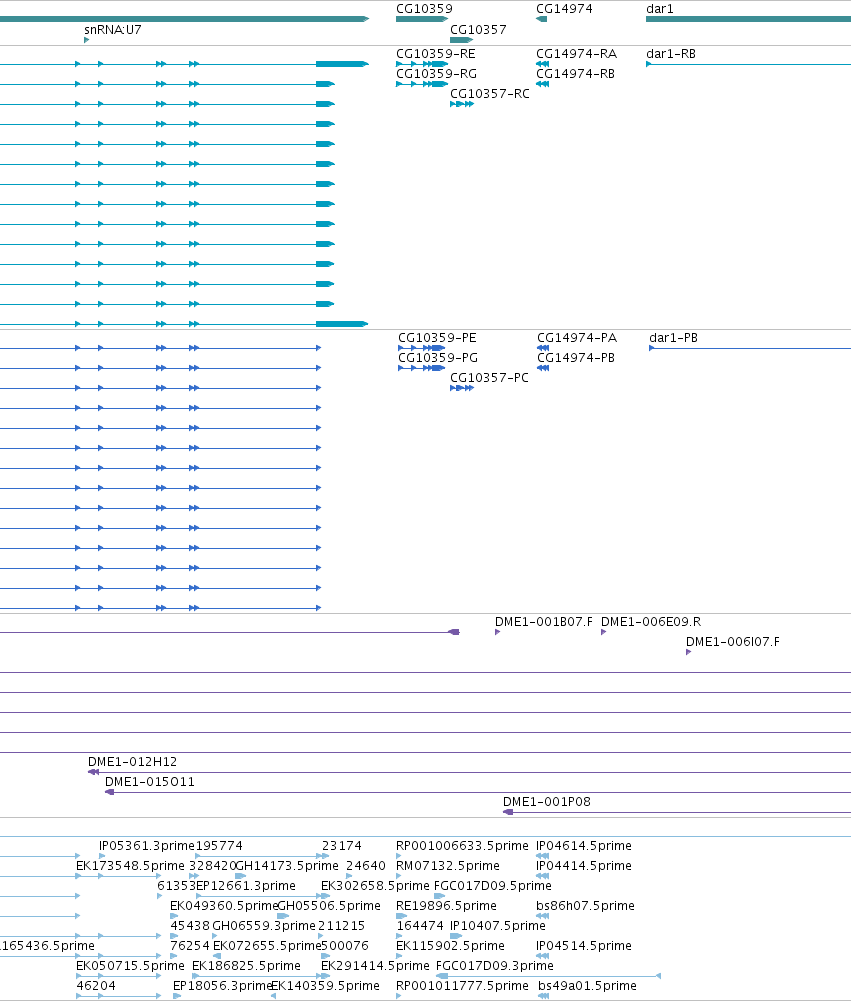The height and width of the screenshot is (1001, 851).
Task: Click EST EK049360.5prime
Action: (x=224, y=906)
